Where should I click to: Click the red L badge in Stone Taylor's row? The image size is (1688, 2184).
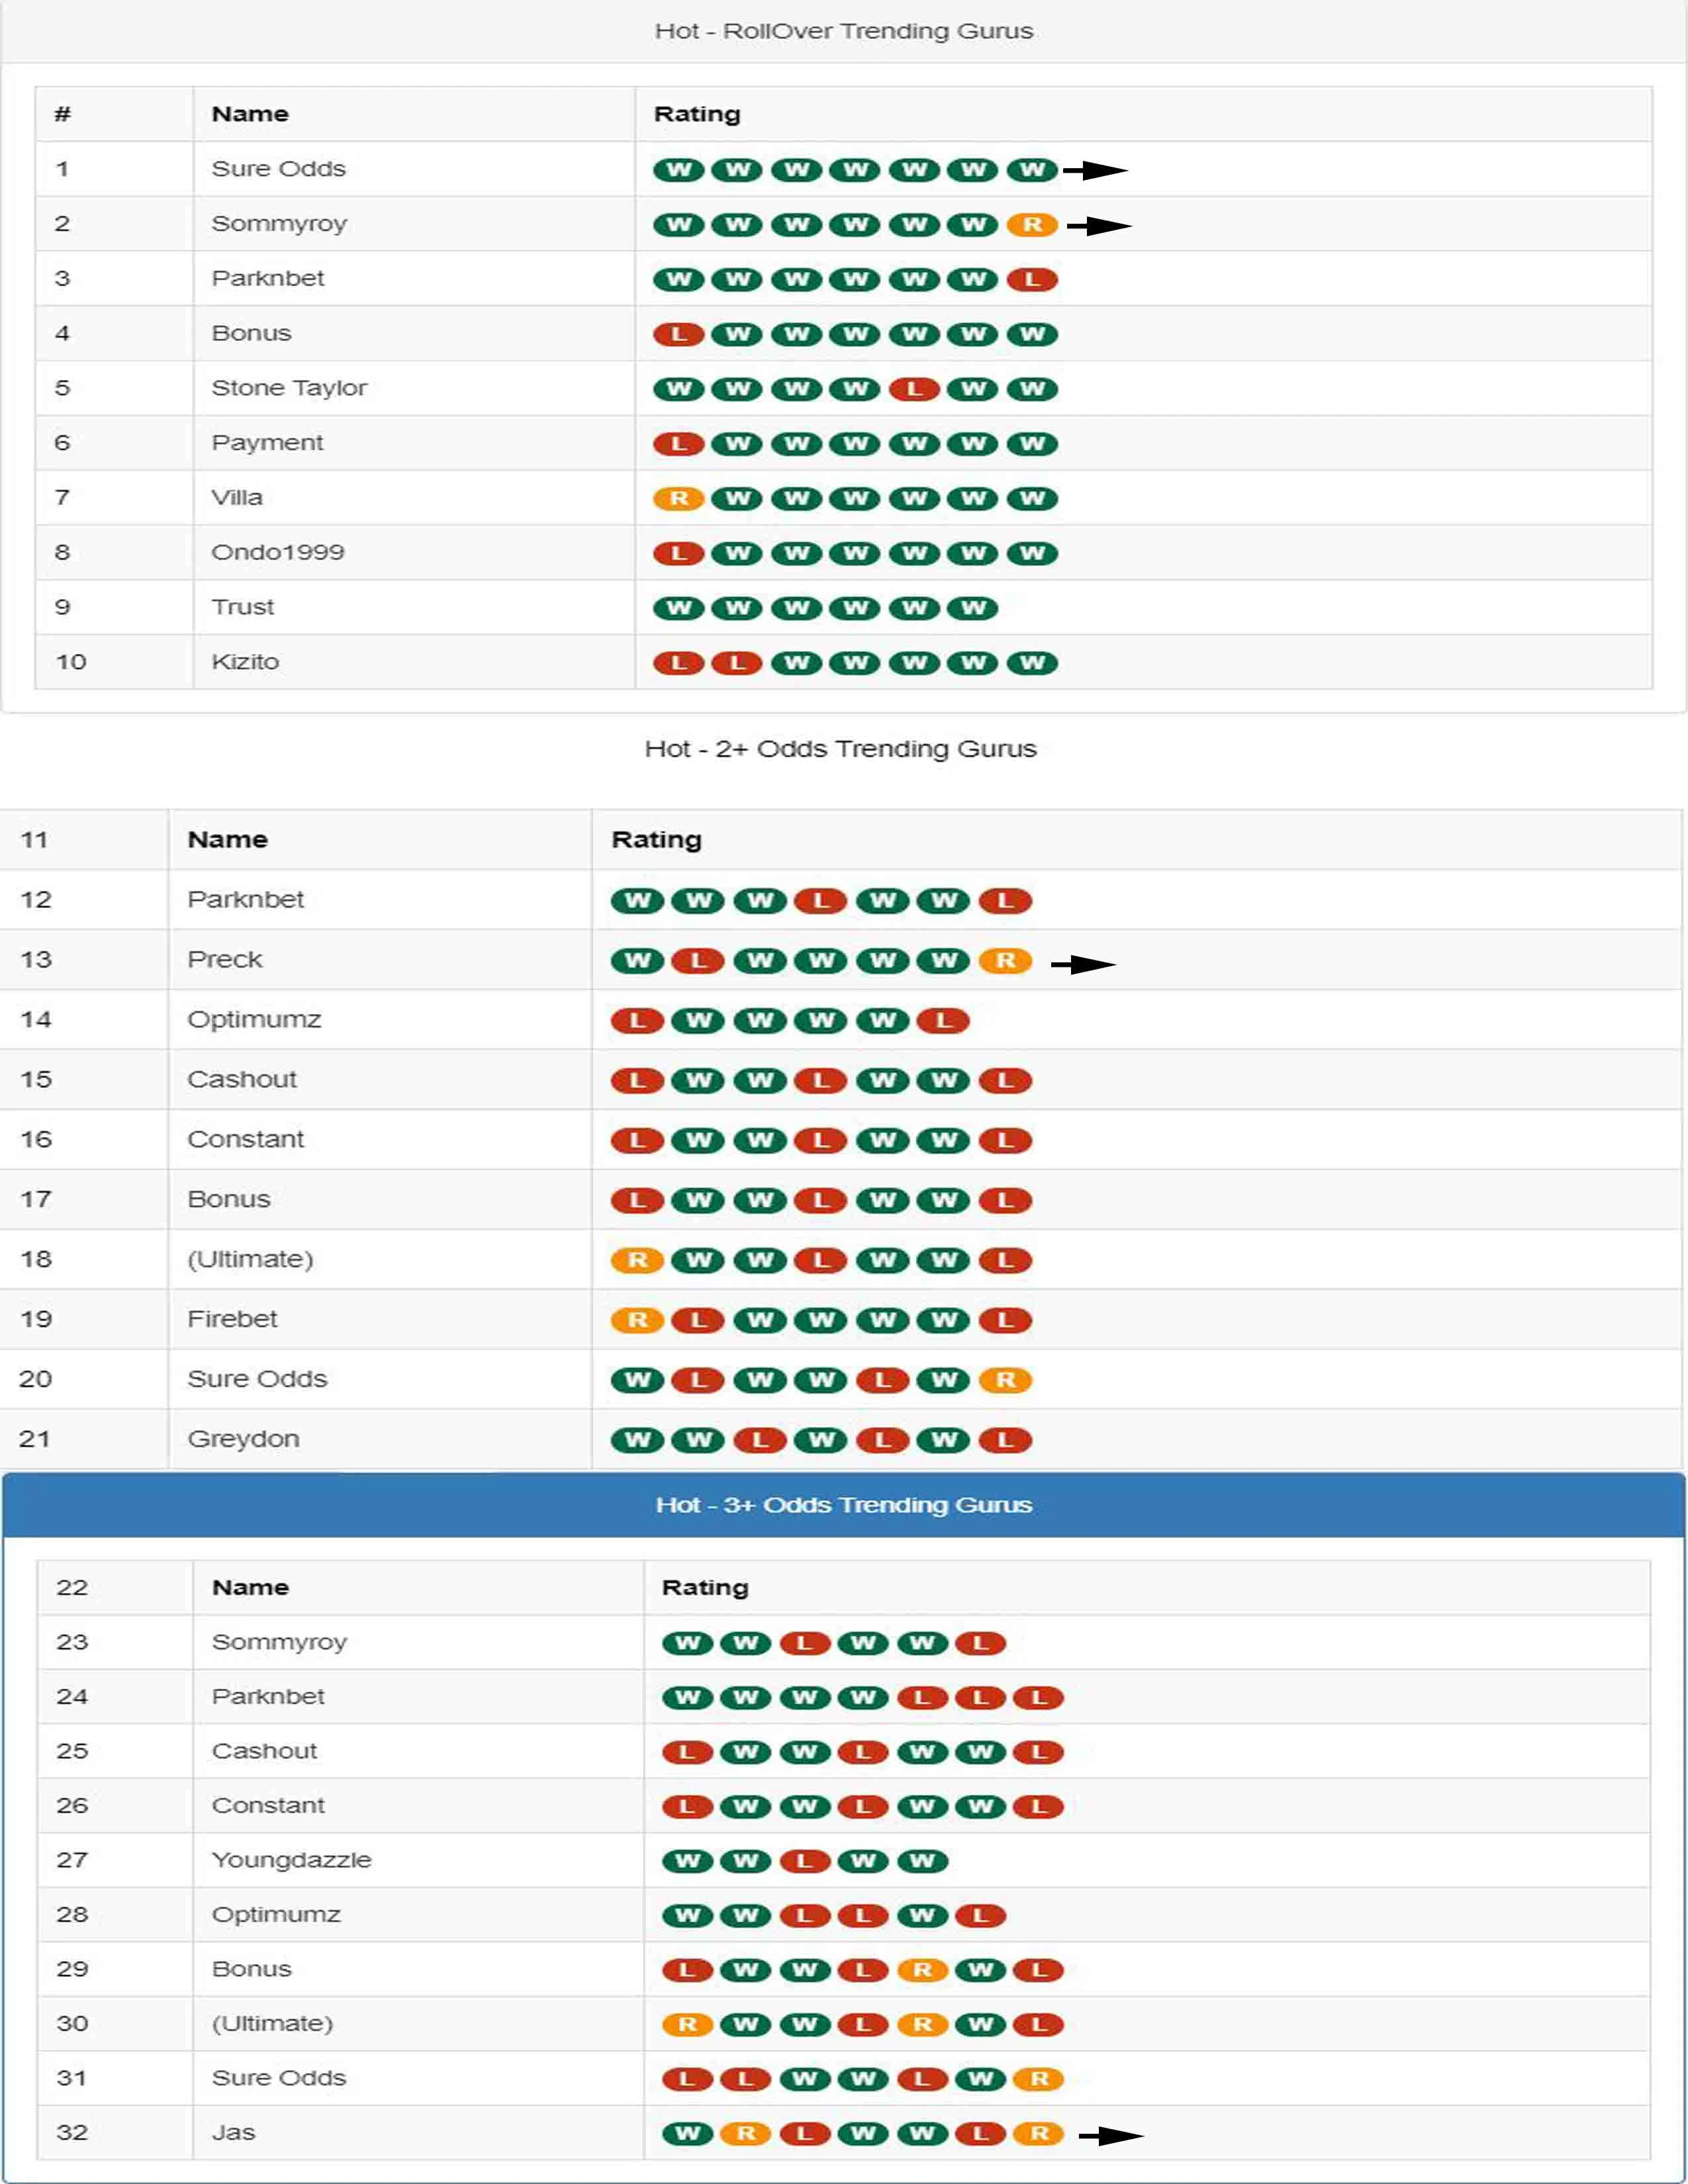(x=914, y=389)
